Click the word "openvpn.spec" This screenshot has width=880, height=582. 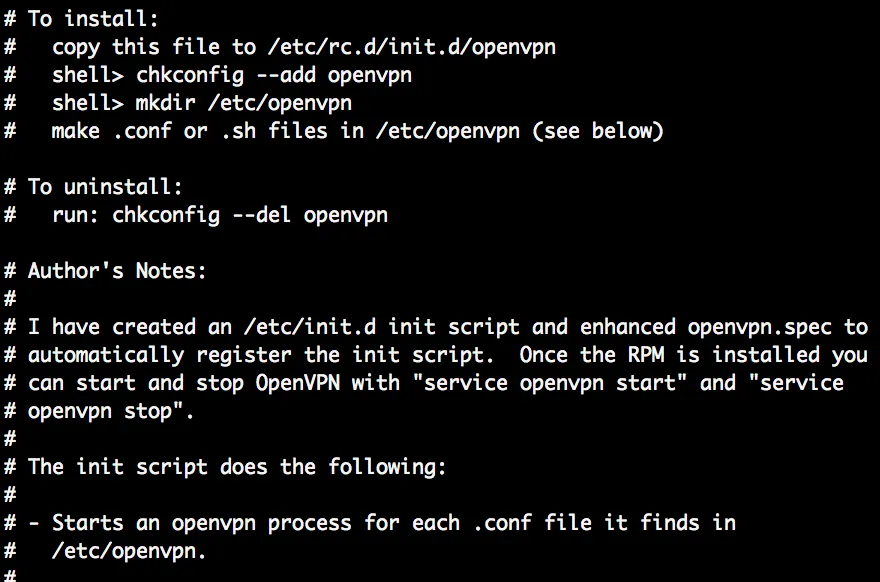[760, 327]
